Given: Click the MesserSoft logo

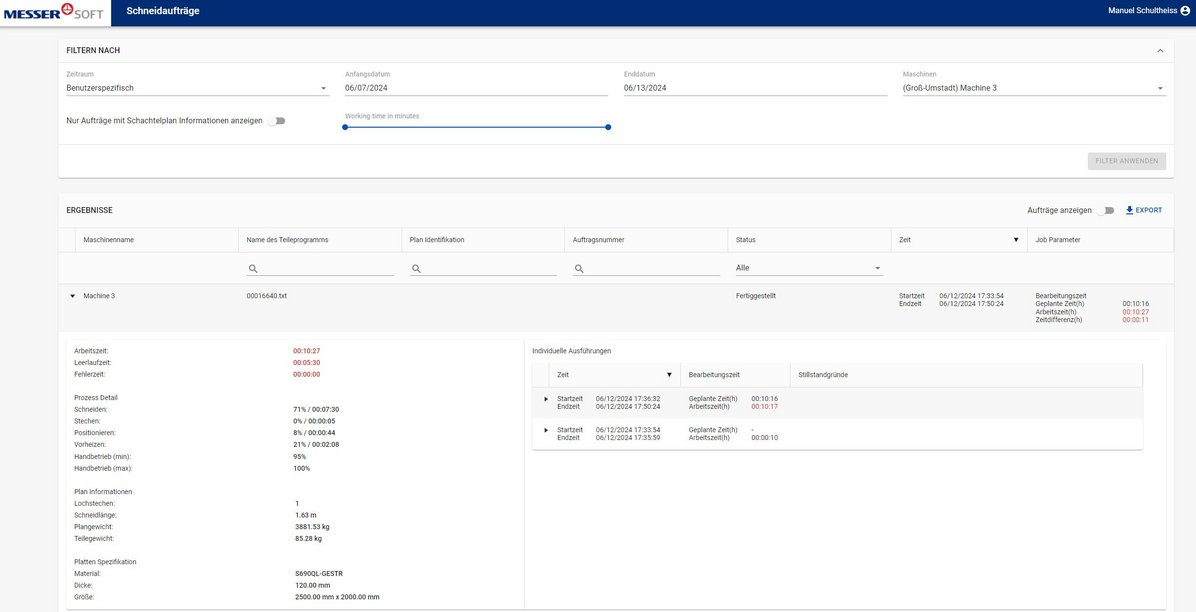Looking at the screenshot, I should click(x=55, y=12).
